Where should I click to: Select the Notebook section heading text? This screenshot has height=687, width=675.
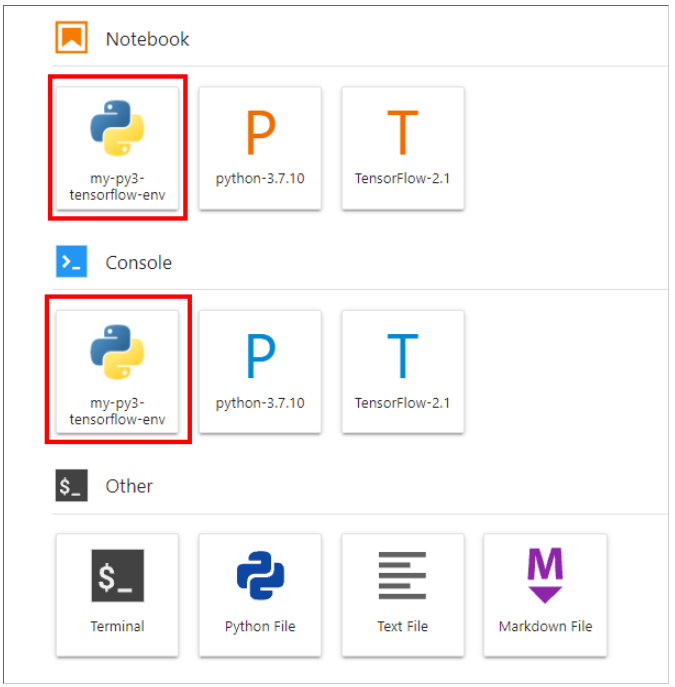coord(147,39)
